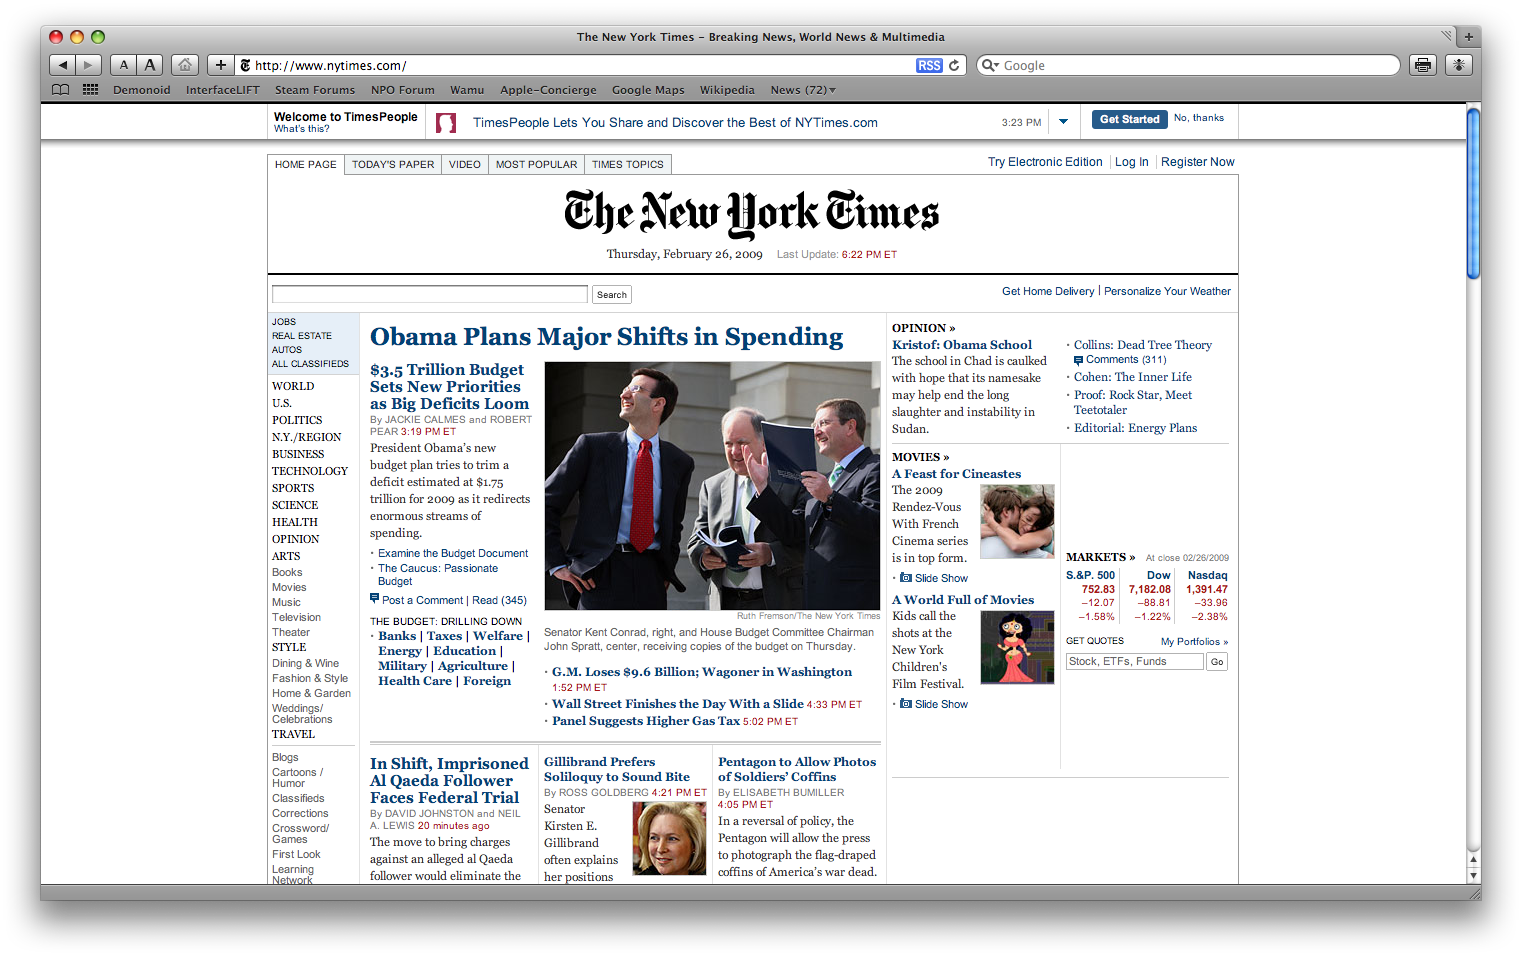
Task: Add bookmark with the plus button
Action: click(221, 65)
